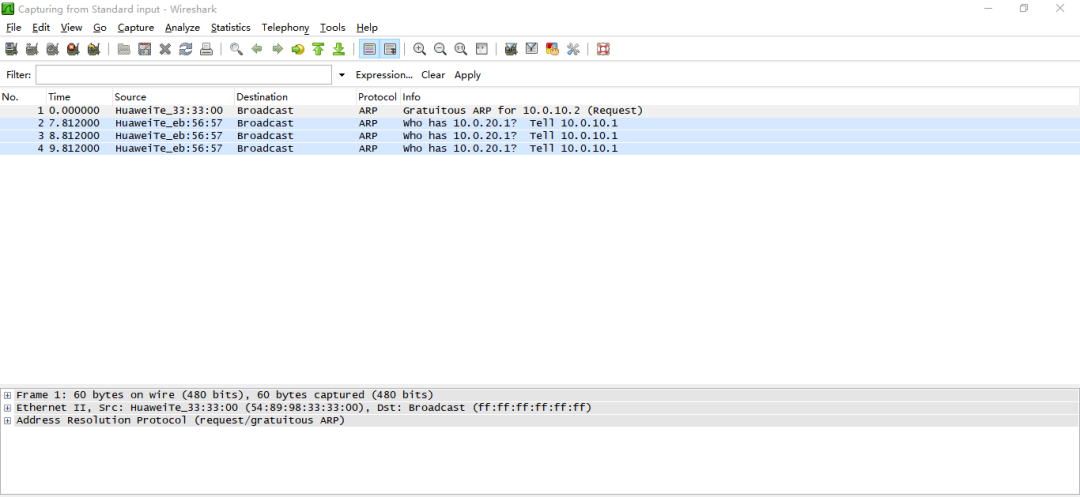Screen dimensions: 1080x497
Task: Click the Find packet magnifier icon
Action: pyautogui.click(x=236, y=49)
